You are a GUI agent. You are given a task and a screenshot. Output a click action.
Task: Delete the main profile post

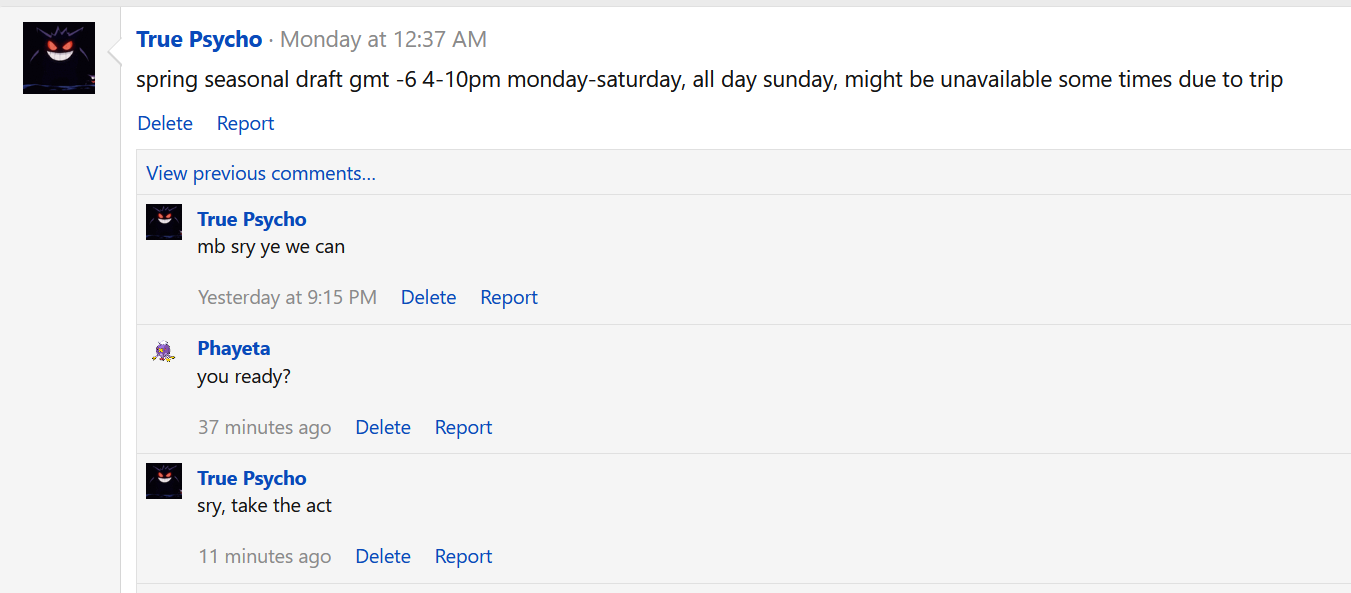[x=165, y=123]
